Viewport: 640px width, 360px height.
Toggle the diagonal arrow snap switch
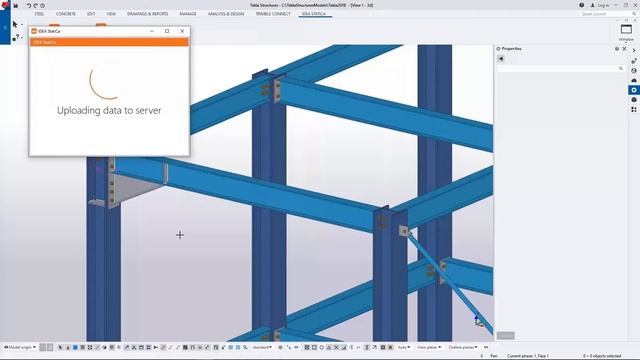point(374,347)
